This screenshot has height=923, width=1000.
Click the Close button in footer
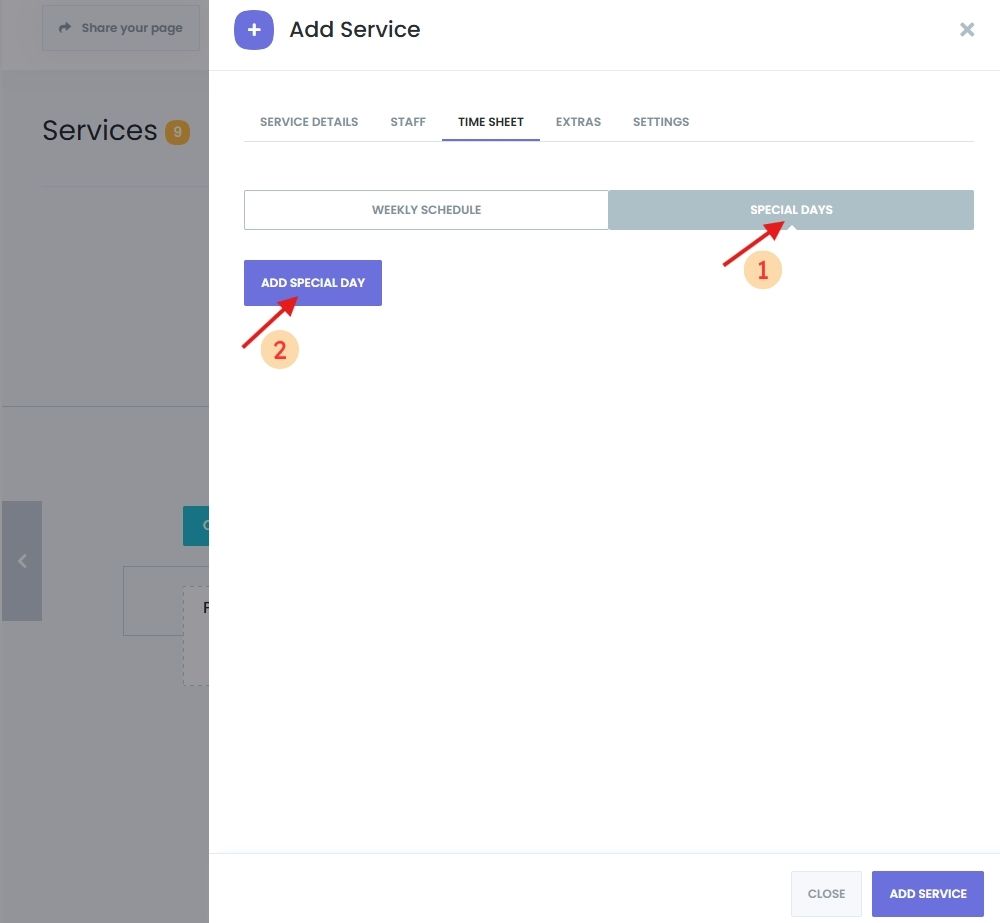coord(826,894)
